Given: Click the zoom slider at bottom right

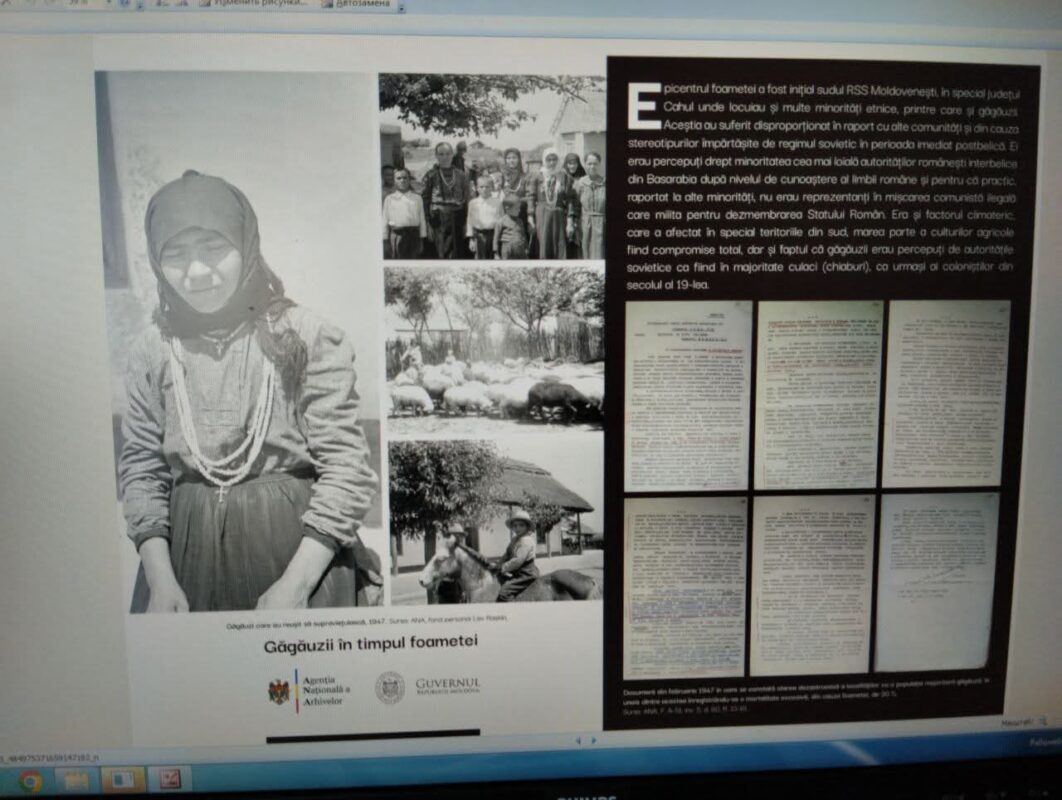Looking at the screenshot, I should [1020, 722].
